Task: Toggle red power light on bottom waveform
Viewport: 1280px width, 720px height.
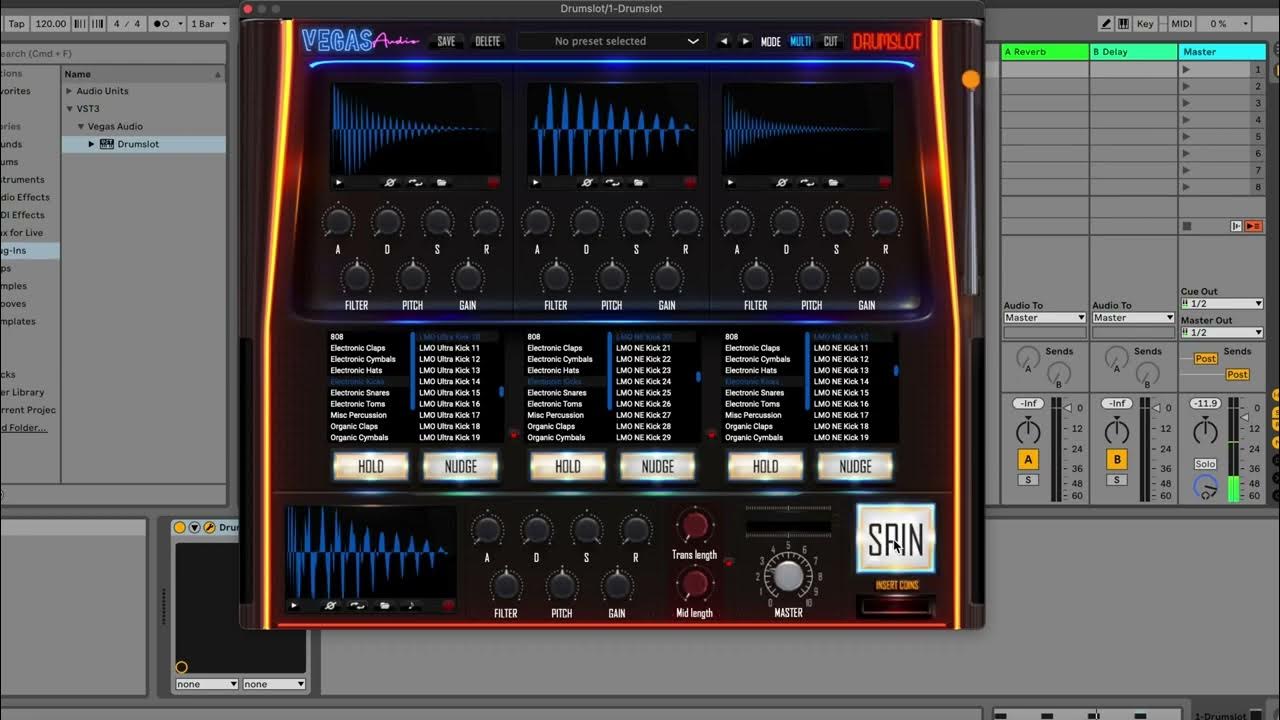Action: coord(448,605)
